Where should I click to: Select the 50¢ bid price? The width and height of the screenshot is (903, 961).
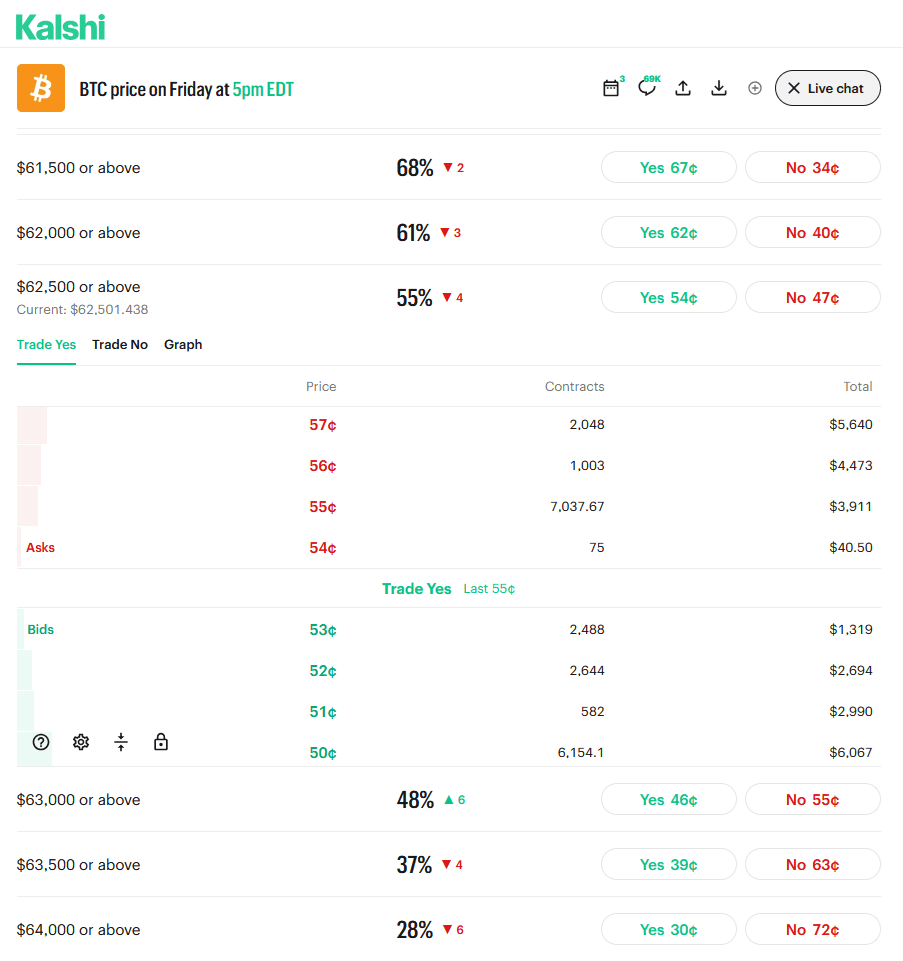click(322, 753)
